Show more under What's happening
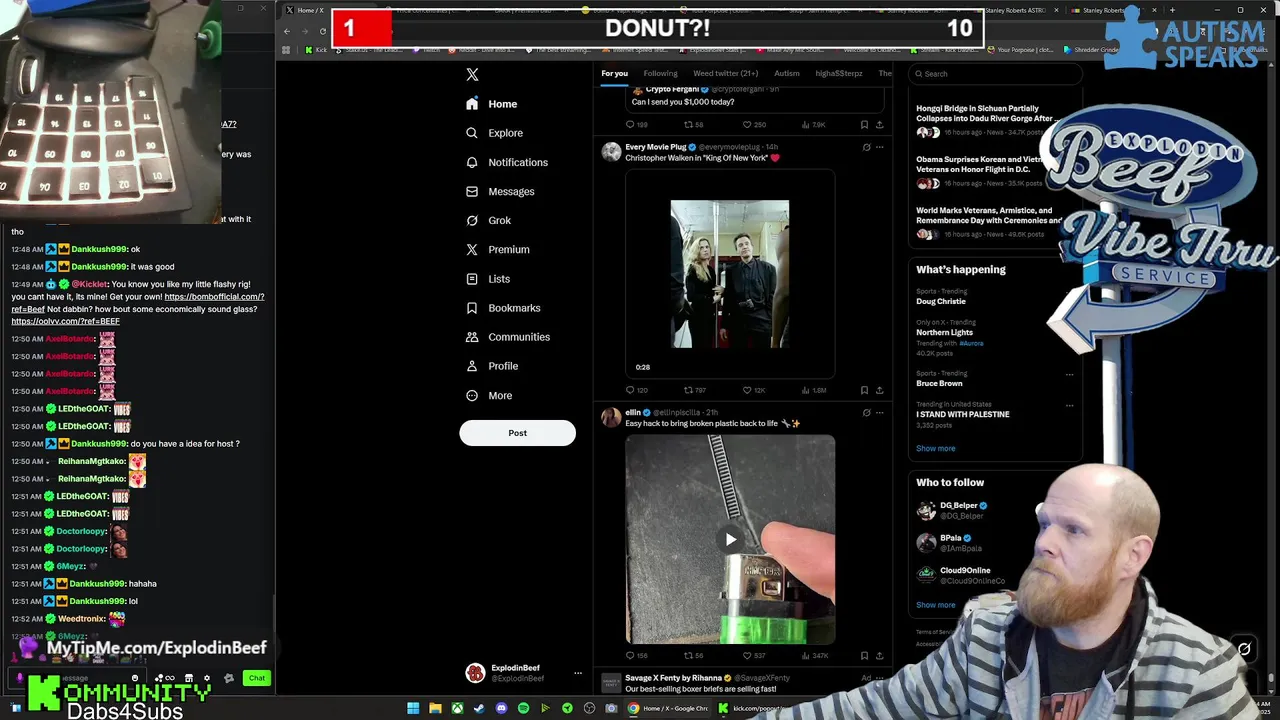This screenshot has height=720, width=1280. coord(935,448)
